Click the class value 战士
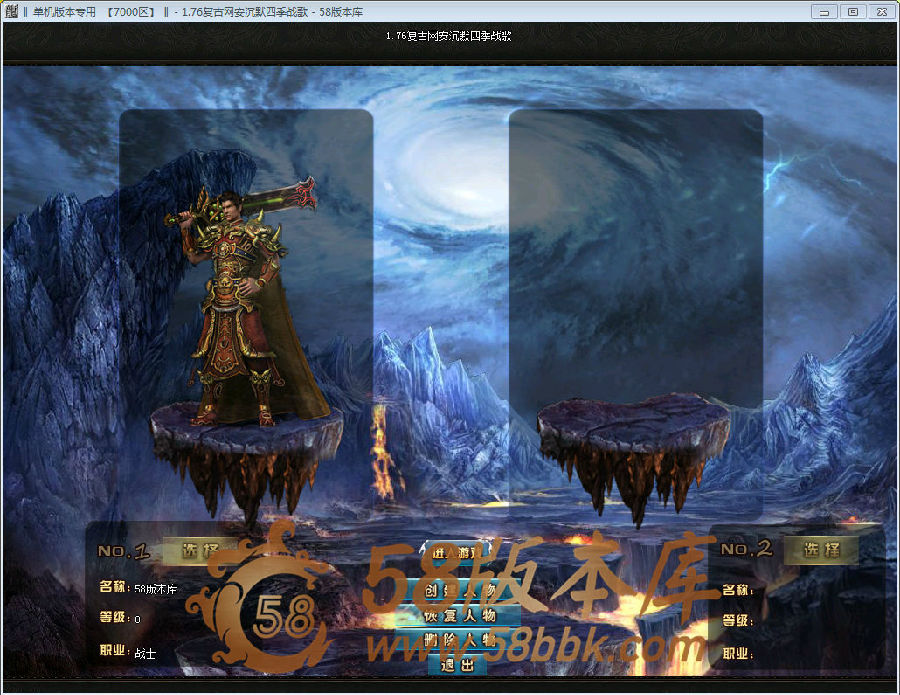 pyautogui.click(x=145, y=653)
